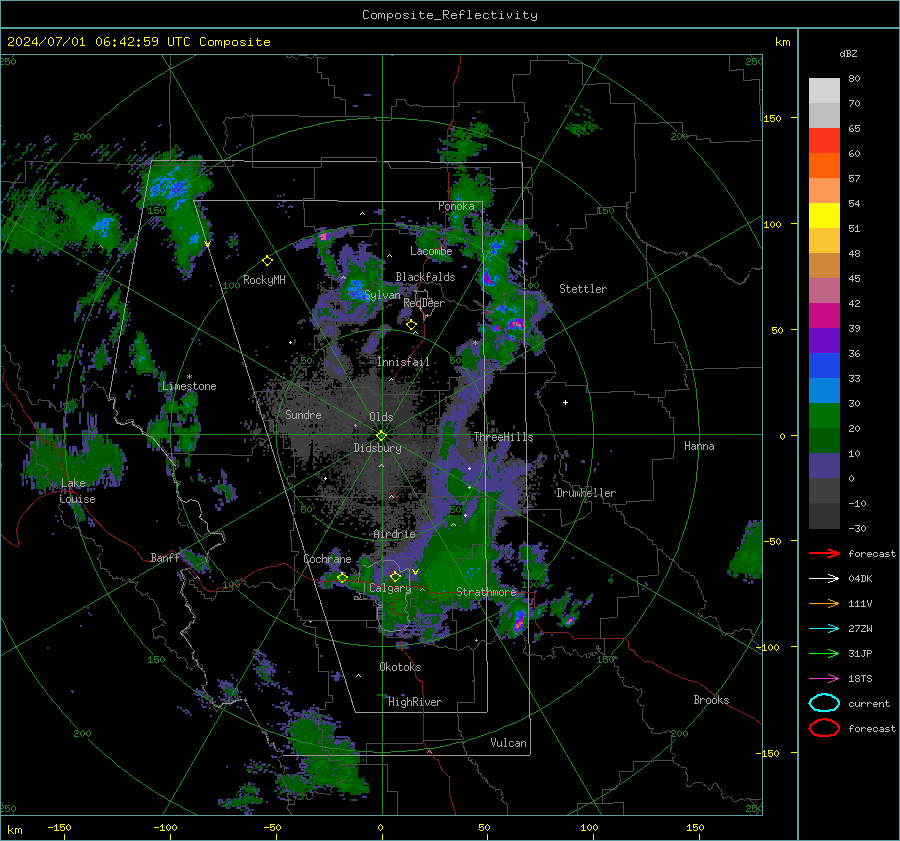
Task: Click the white plus marker west of Hanna
Action: (x=565, y=402)
